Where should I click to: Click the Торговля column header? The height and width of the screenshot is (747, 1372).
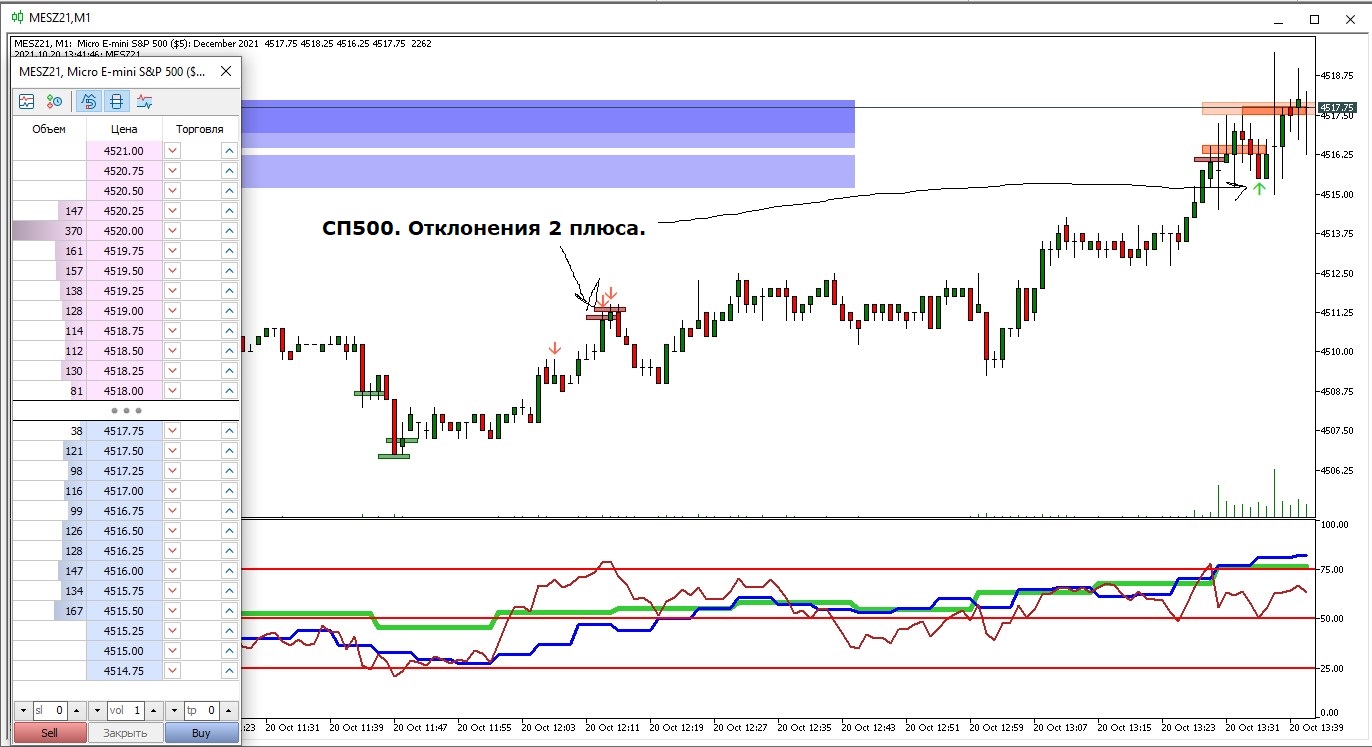click(200, 129)
